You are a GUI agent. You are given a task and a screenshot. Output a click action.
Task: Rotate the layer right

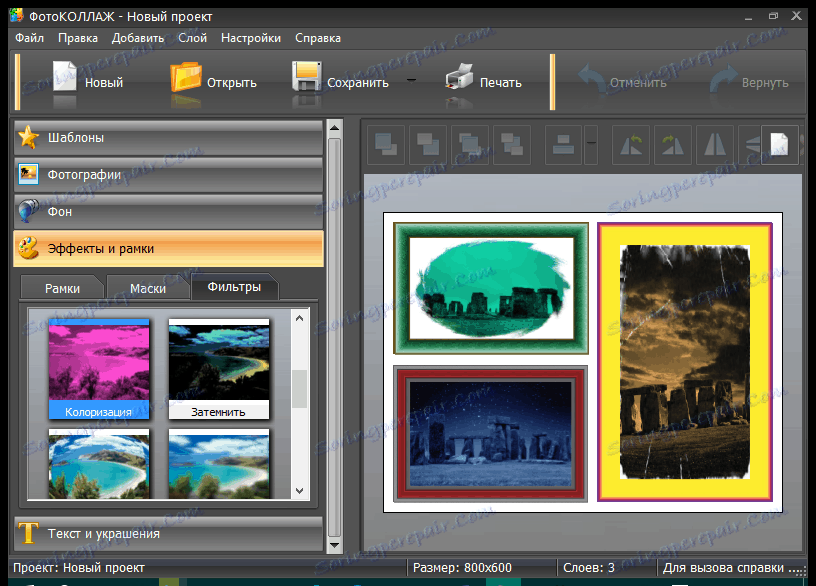[673, 145]
